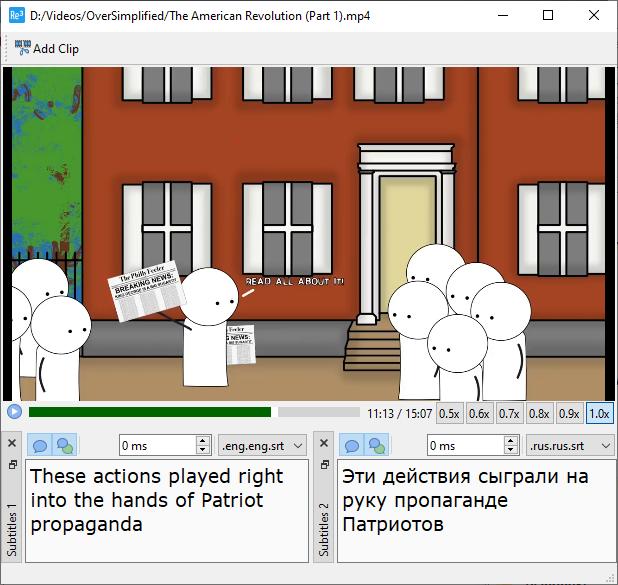Click the English subtitle text 'These actions played right'
Screen dimensions: 618x585
(156, 477)
